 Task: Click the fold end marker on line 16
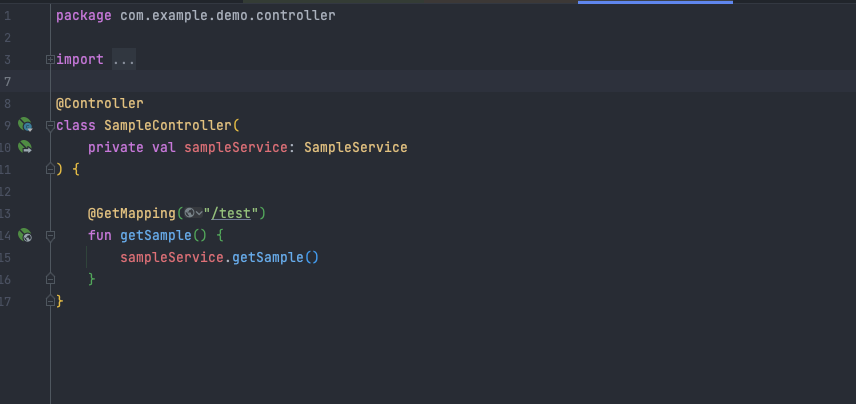pyautogui.click(x=50, y=279)
